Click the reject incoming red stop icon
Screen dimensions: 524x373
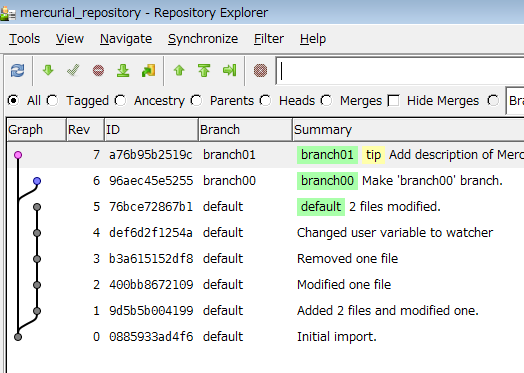click(98, 71)
